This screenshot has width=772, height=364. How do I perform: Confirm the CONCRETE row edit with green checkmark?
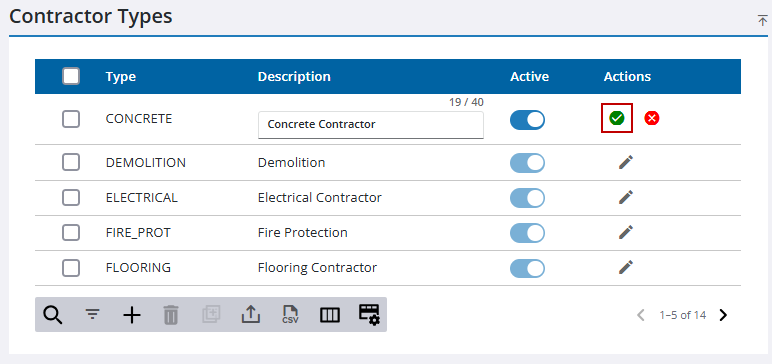pyautogui.click(x=616, y=118)
